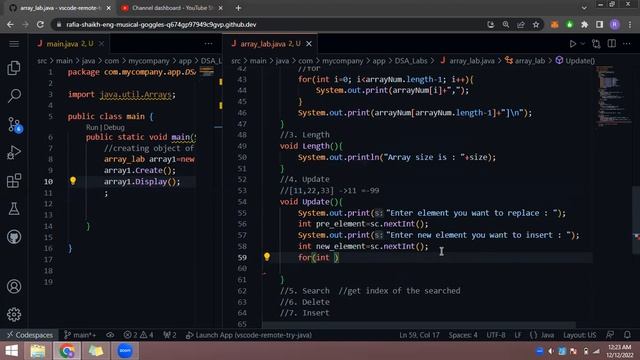This screenshot has width=640, height=360.
Task: Click the main branch in status bar
Action: (80, 335)
